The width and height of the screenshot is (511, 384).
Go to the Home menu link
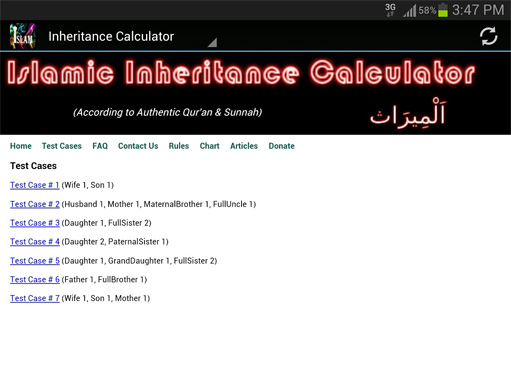point(21,146)
